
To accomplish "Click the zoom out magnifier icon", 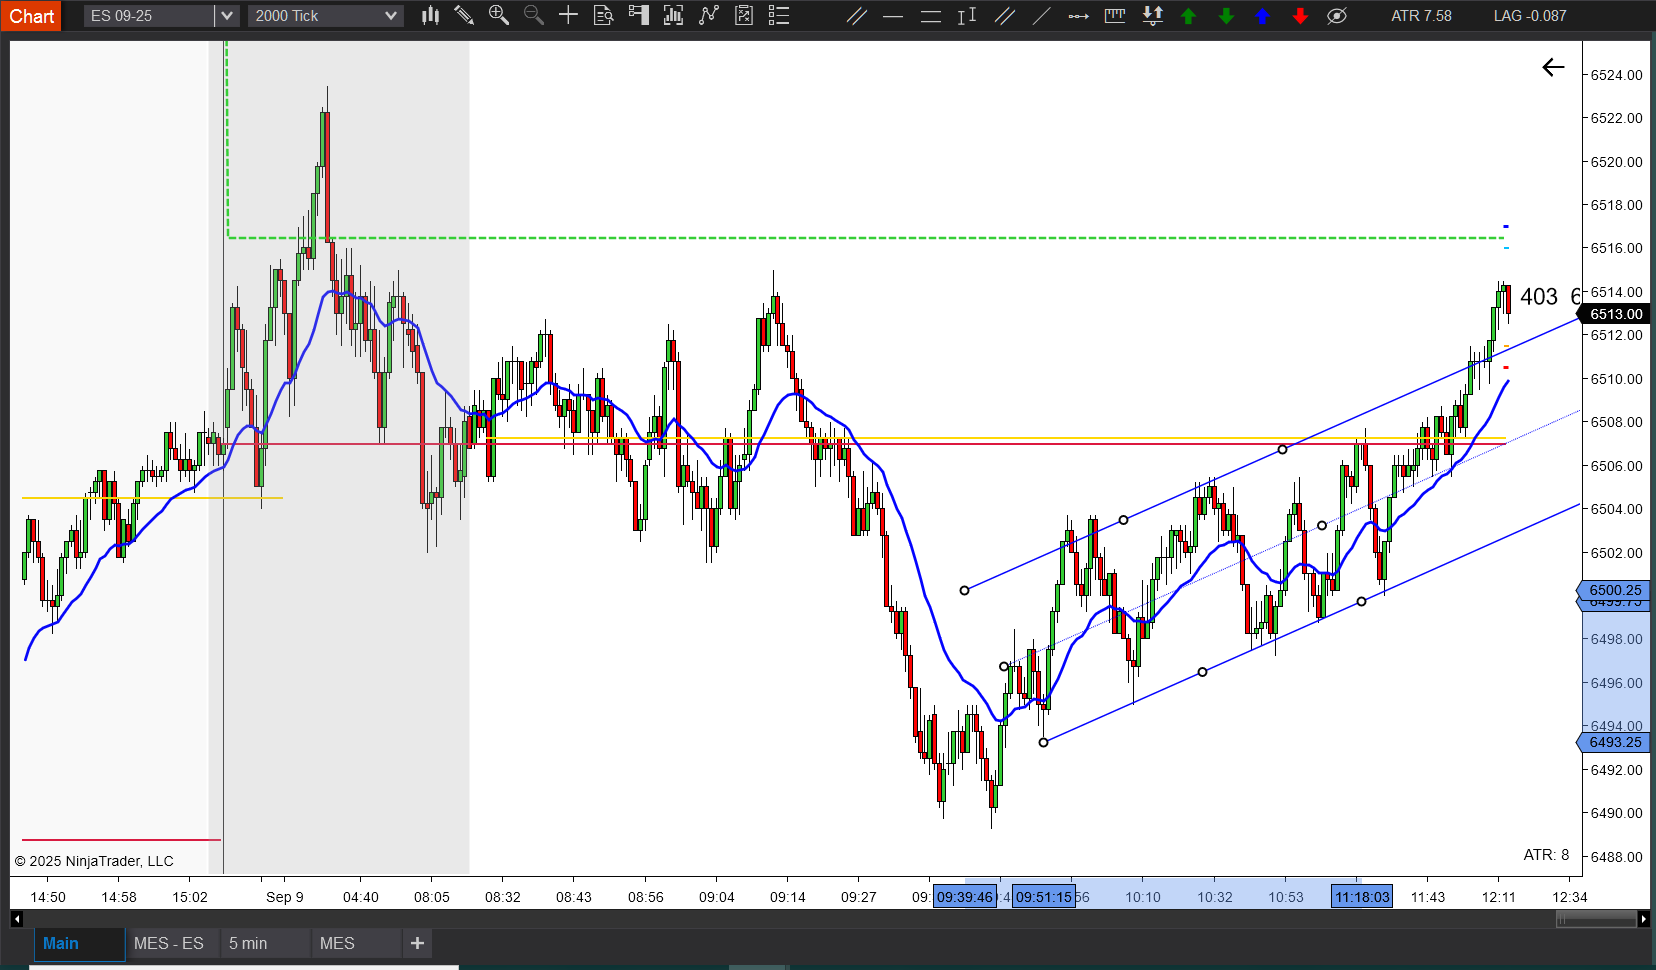I will pos(533,15).
